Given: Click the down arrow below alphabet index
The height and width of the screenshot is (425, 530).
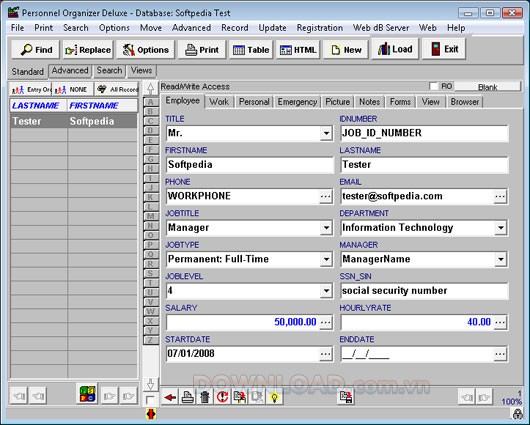Looking at the screenshot, I should tap(150, 385).
